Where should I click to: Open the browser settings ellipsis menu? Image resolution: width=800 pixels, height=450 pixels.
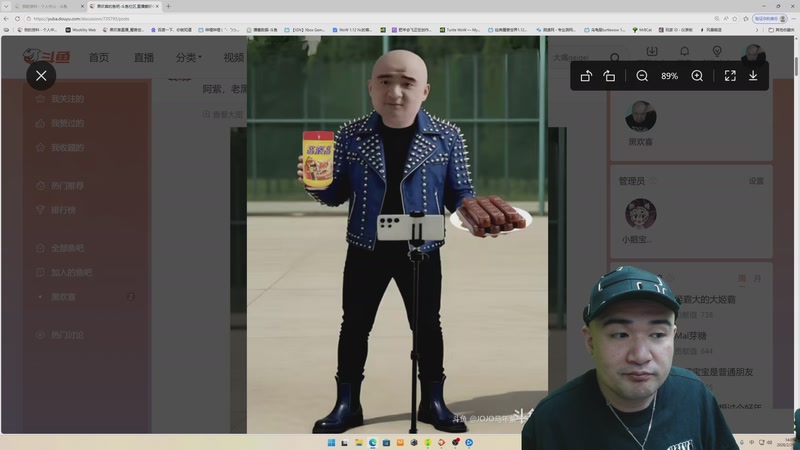pyautogui.click(x=793, y=18)
